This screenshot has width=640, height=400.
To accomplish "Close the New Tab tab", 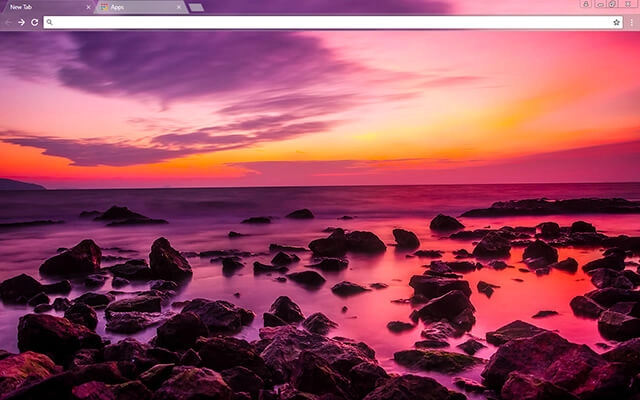I will coord(88,7).
